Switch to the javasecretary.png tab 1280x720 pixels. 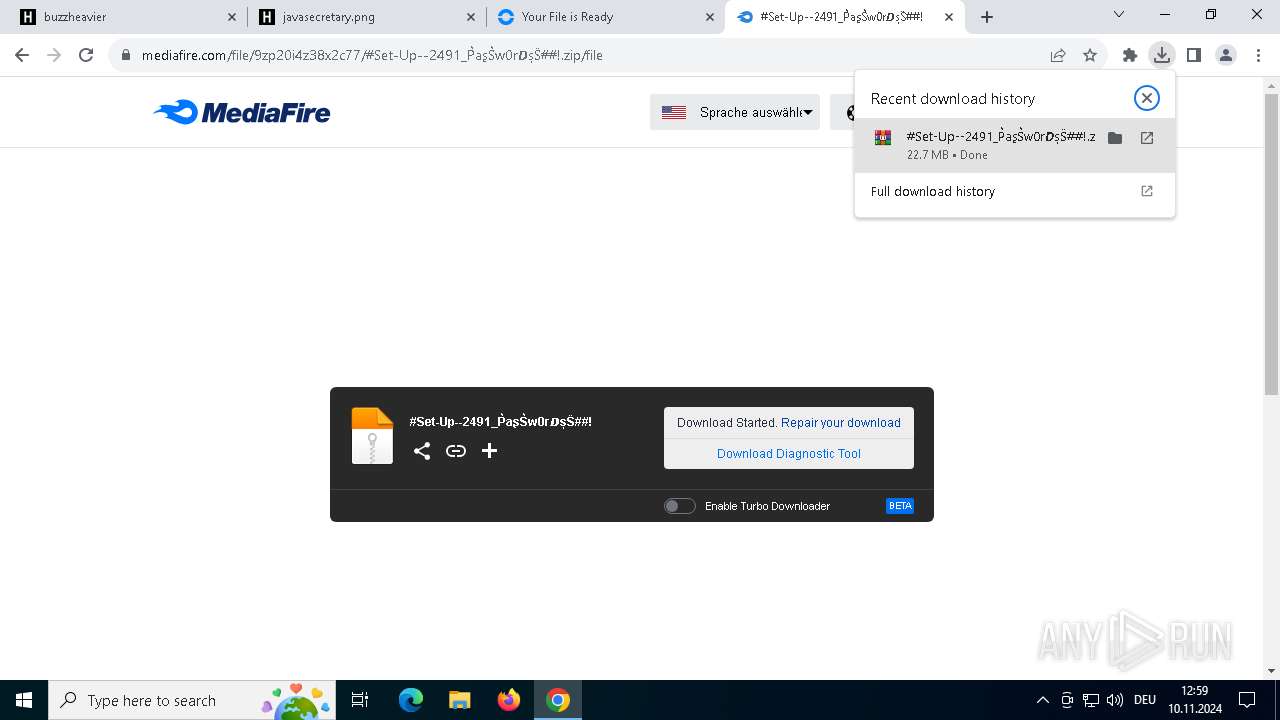[366, 17]
